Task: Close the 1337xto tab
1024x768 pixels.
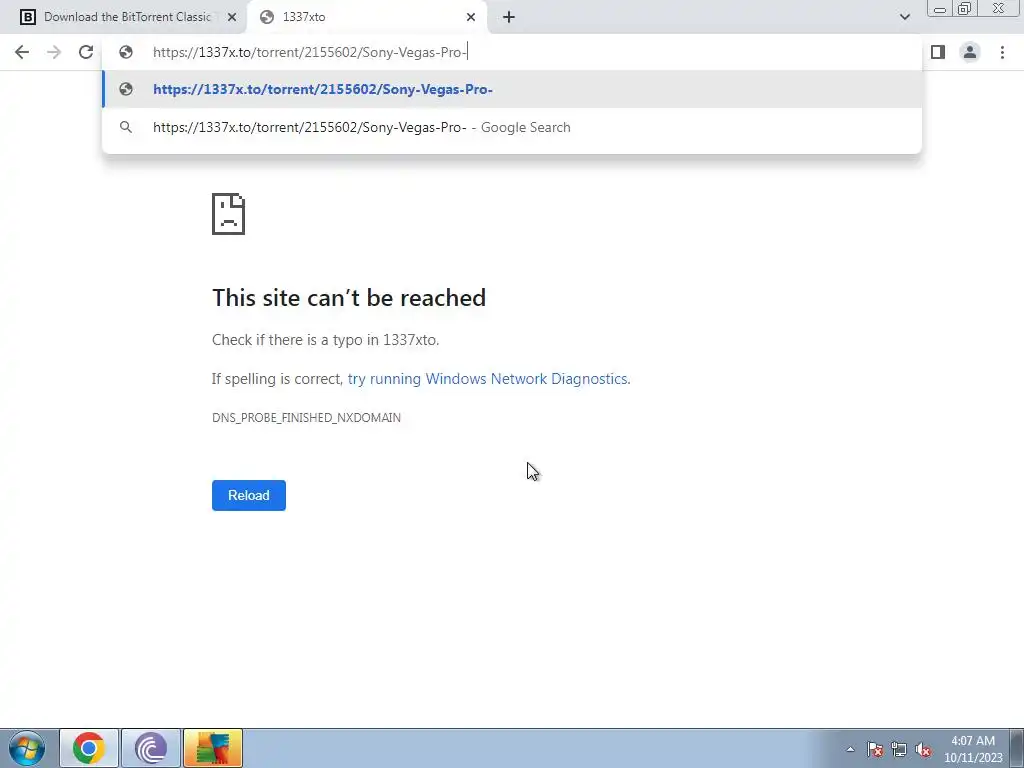Action: (471, 18)
